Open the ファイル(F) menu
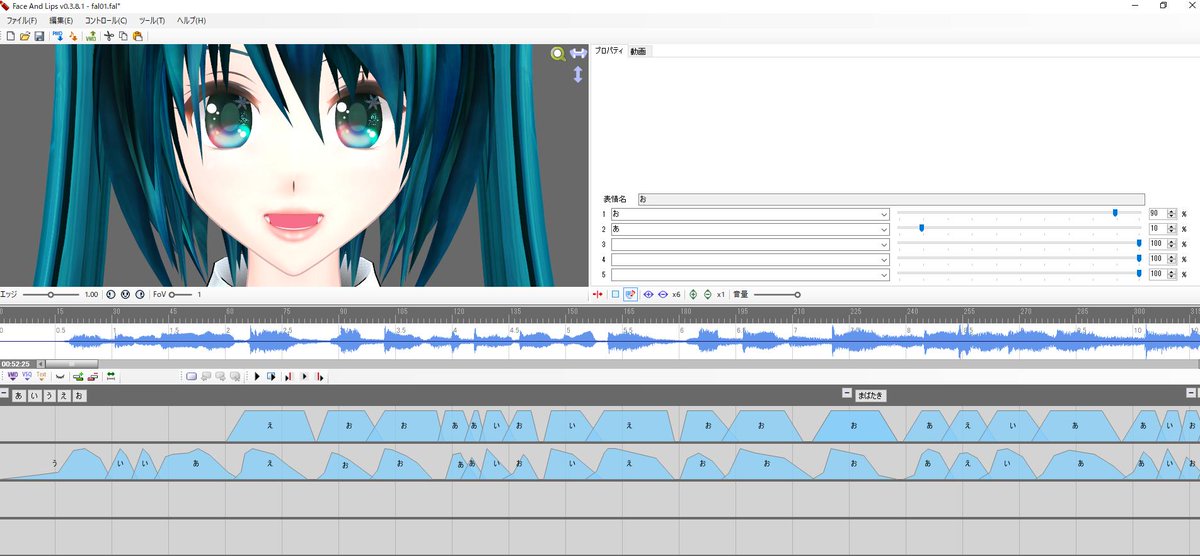The height and width of the screenshot is (556, 1200). pyautogui.click(x=22, y=20)
